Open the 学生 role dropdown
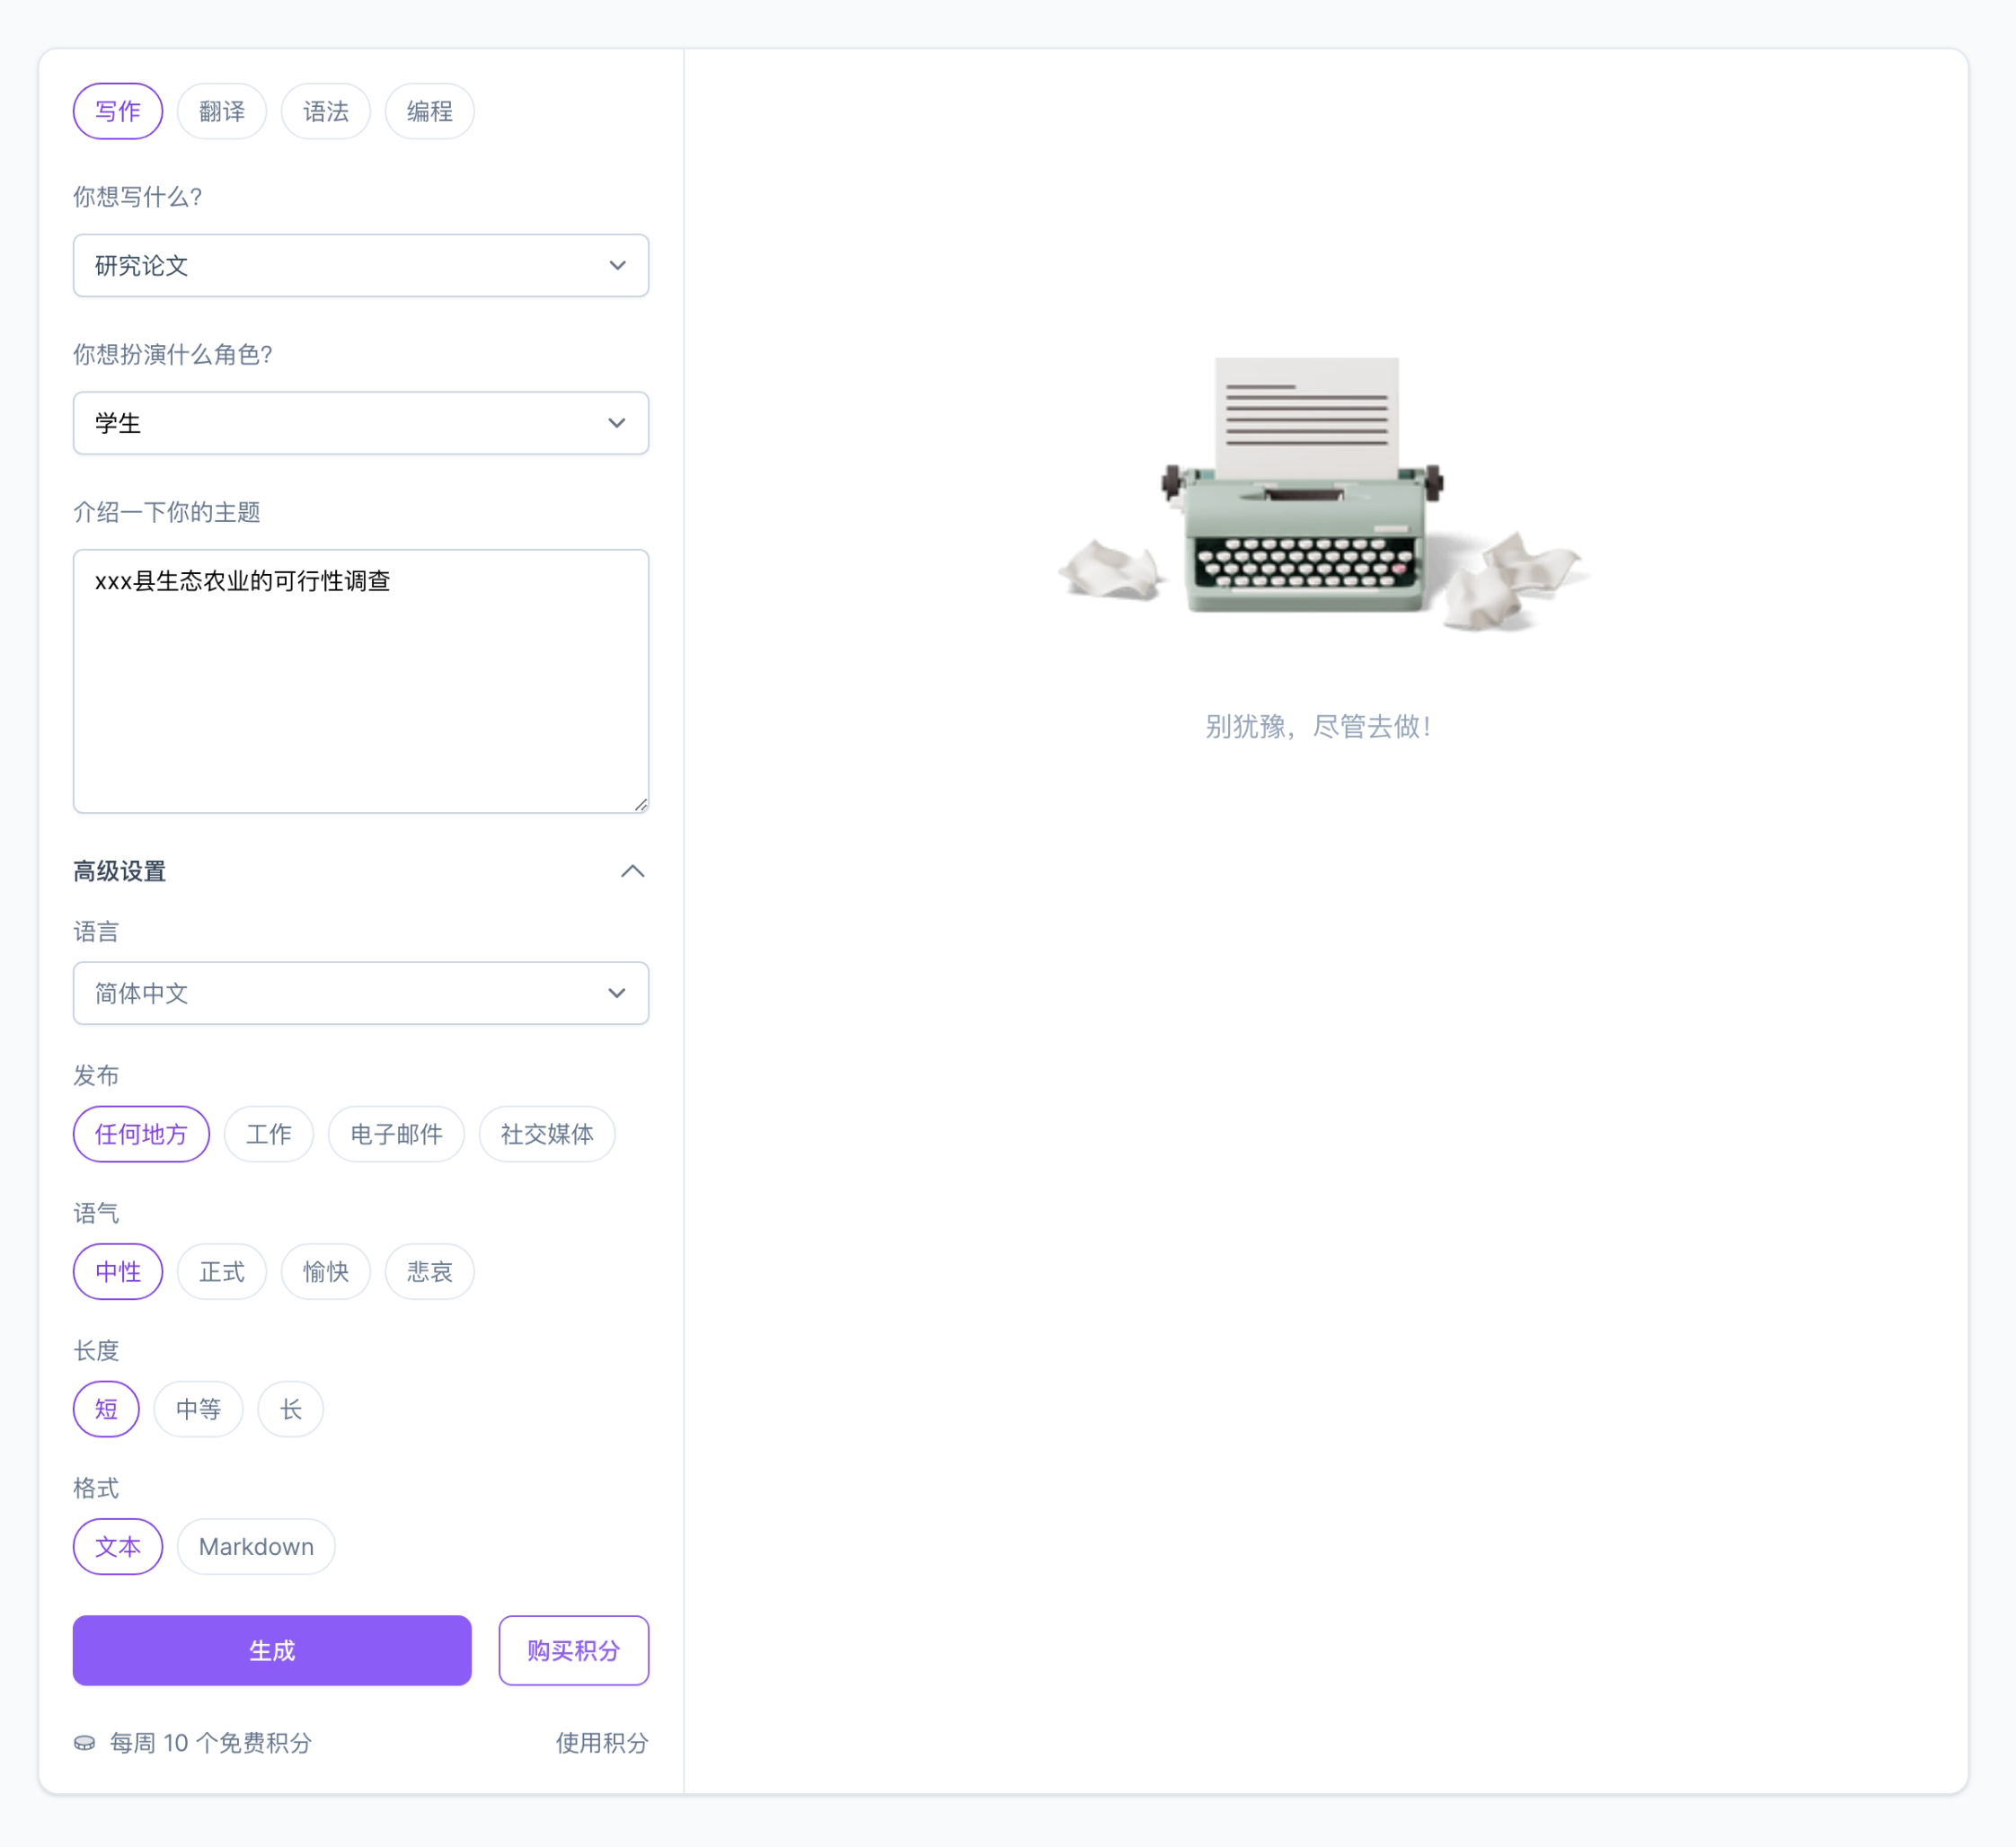 pyautogui.click(x=360, y=423)
